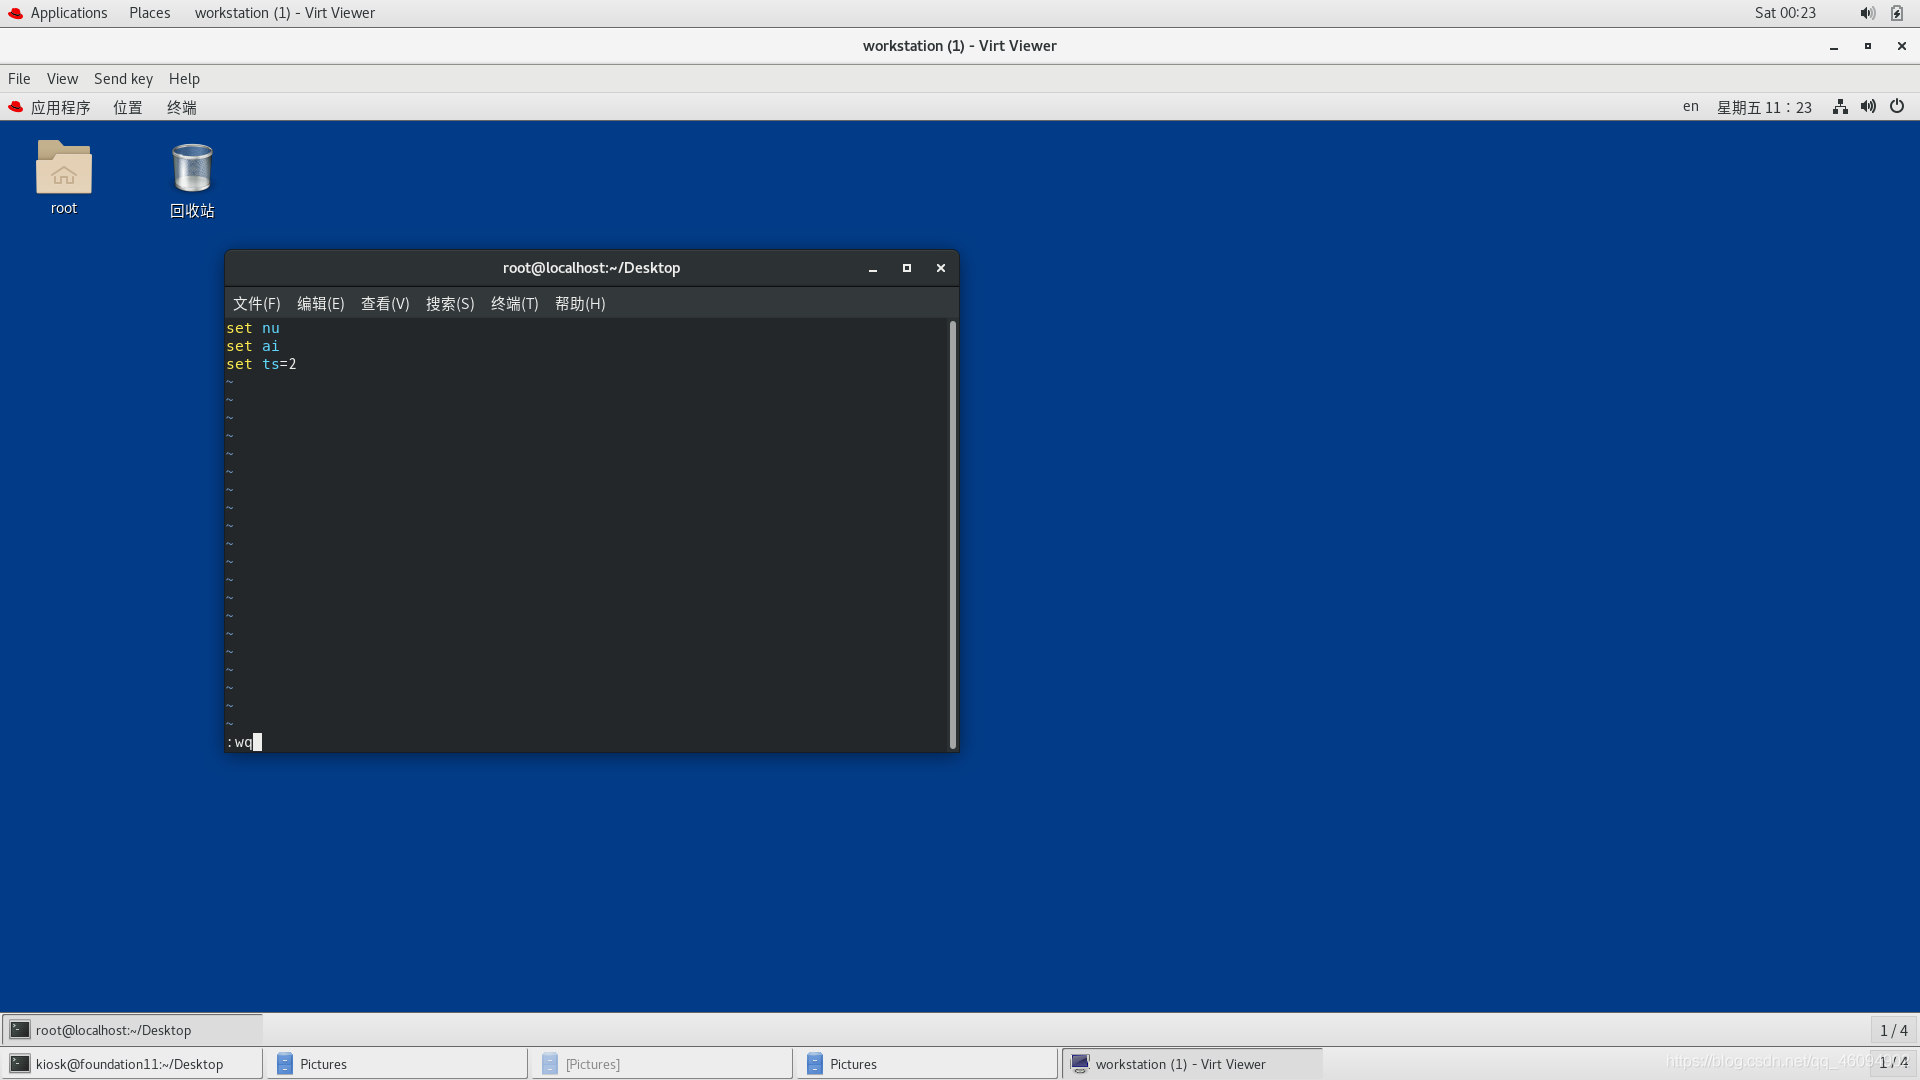Open the root home folder icon

(63, 168)
